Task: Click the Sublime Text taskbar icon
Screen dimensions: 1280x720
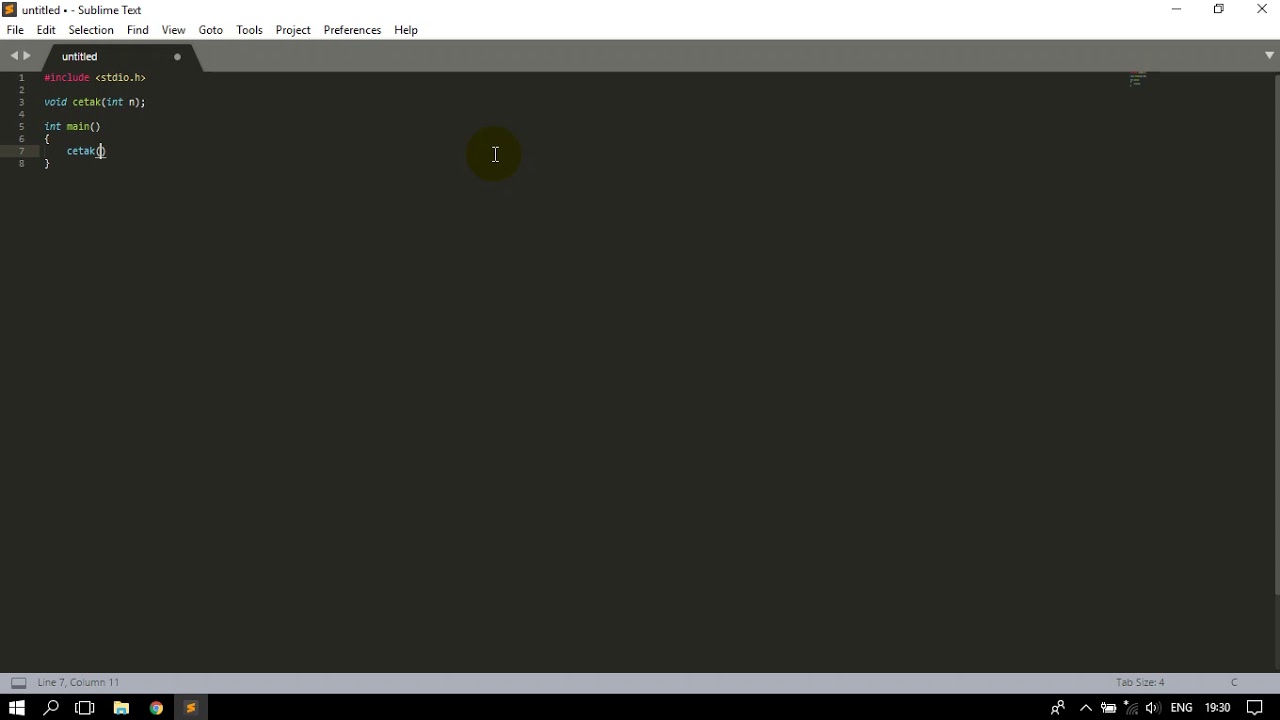Action: point(190,708)
